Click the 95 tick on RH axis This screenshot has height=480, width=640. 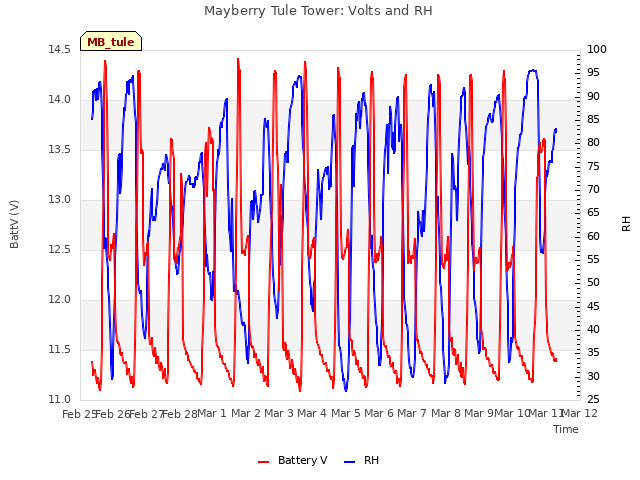(593, 73)
